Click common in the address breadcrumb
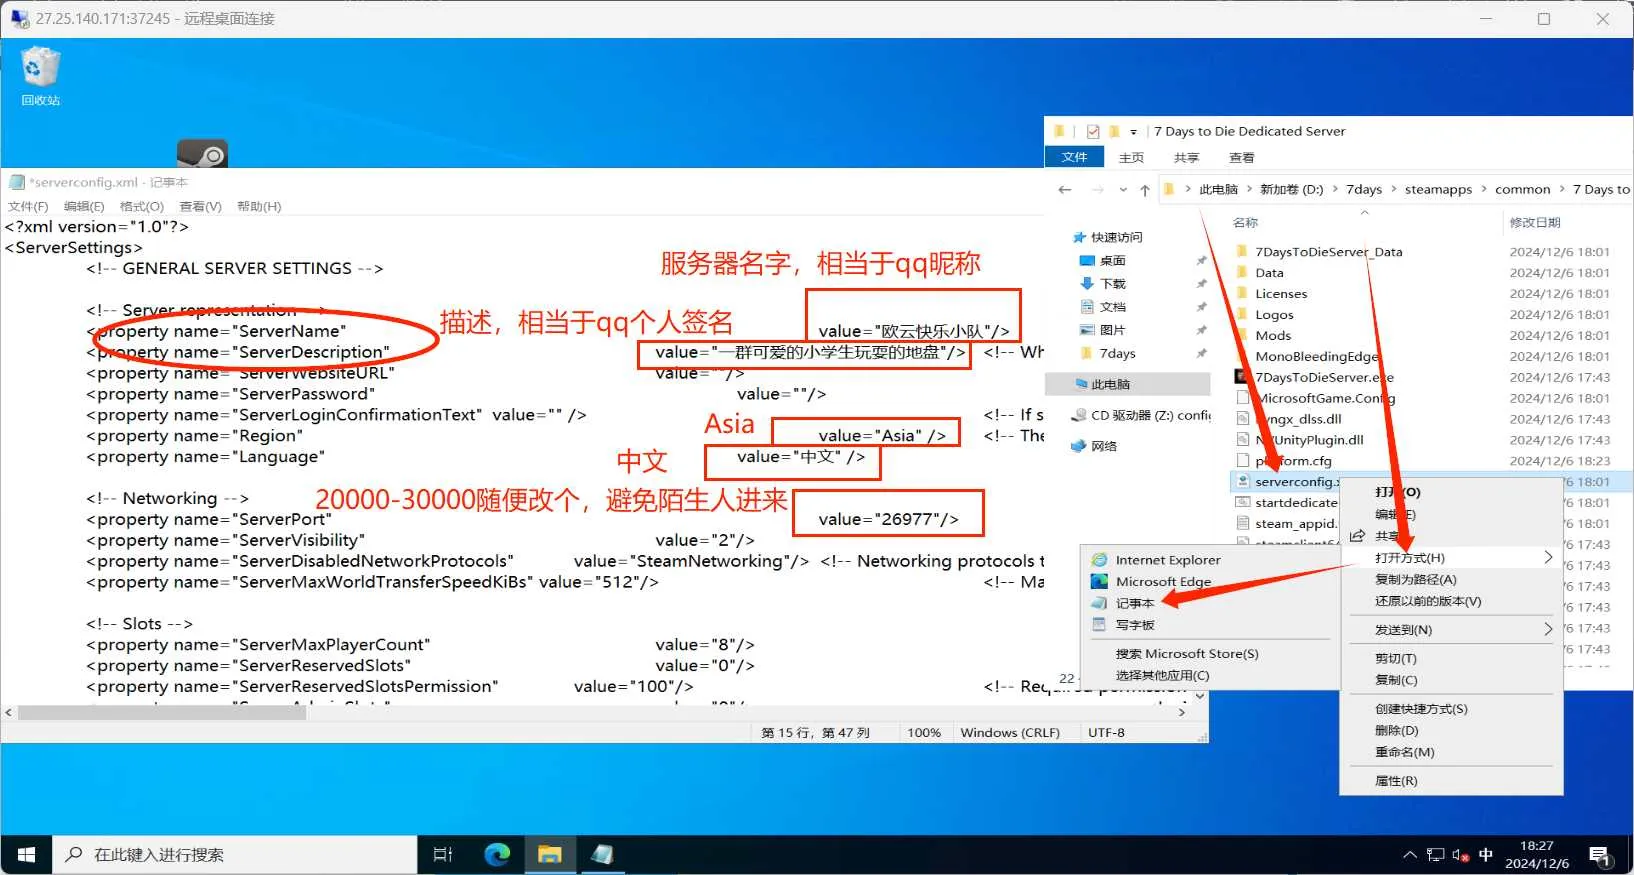The width and height of the screenshot is (1634, 875). (1522, 190)
